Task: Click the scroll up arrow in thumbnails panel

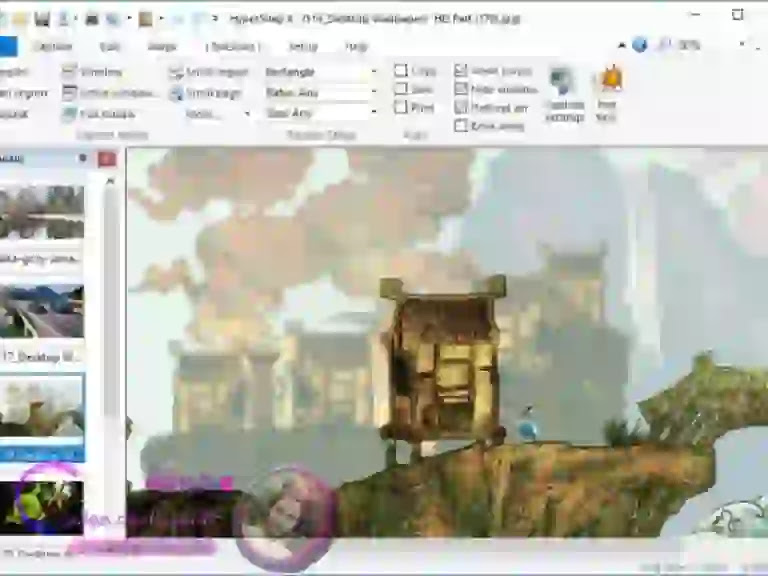Action: coord(110,181)
